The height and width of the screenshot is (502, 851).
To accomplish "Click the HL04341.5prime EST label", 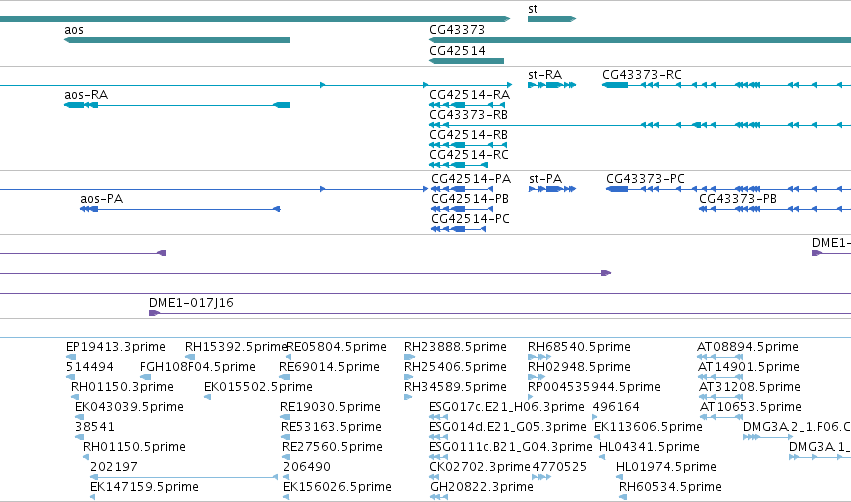I will (x=649, y=447).
